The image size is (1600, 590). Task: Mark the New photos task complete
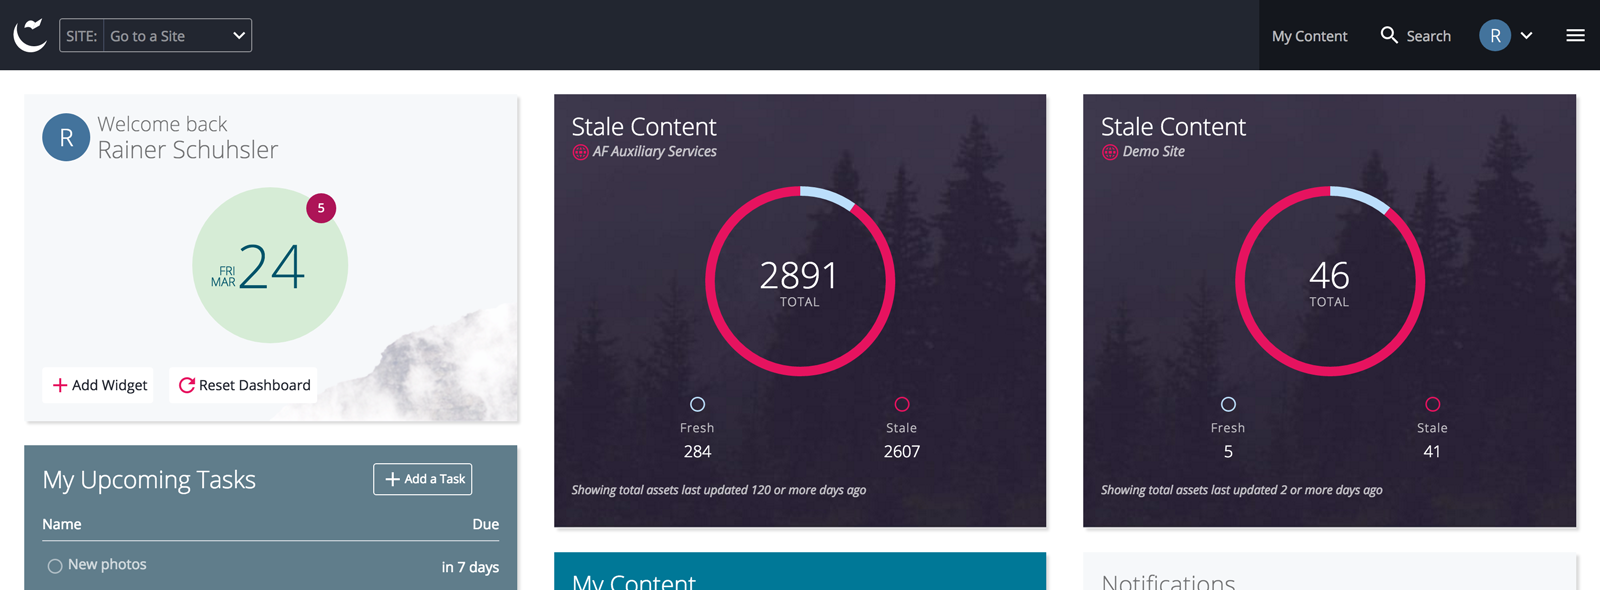pos(55,566)
